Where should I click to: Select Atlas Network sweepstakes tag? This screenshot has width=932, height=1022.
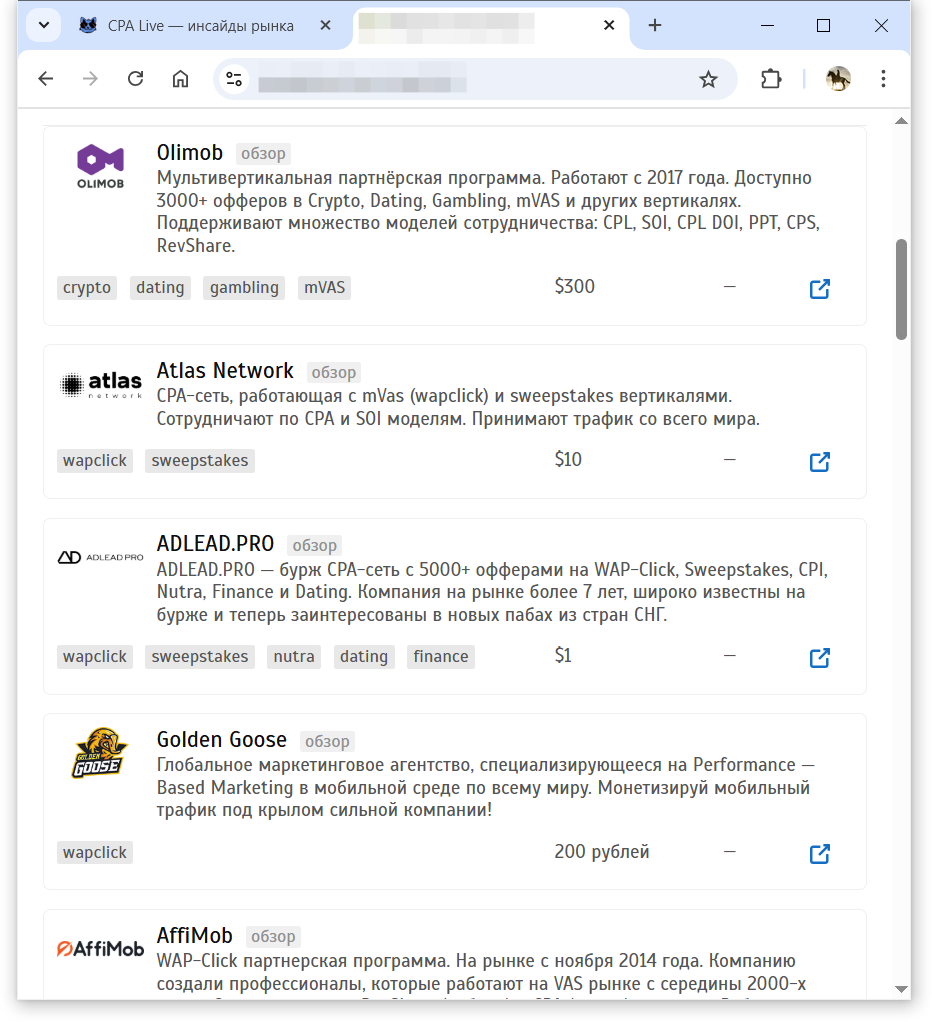pyautogui.click(x=200, y=461)
